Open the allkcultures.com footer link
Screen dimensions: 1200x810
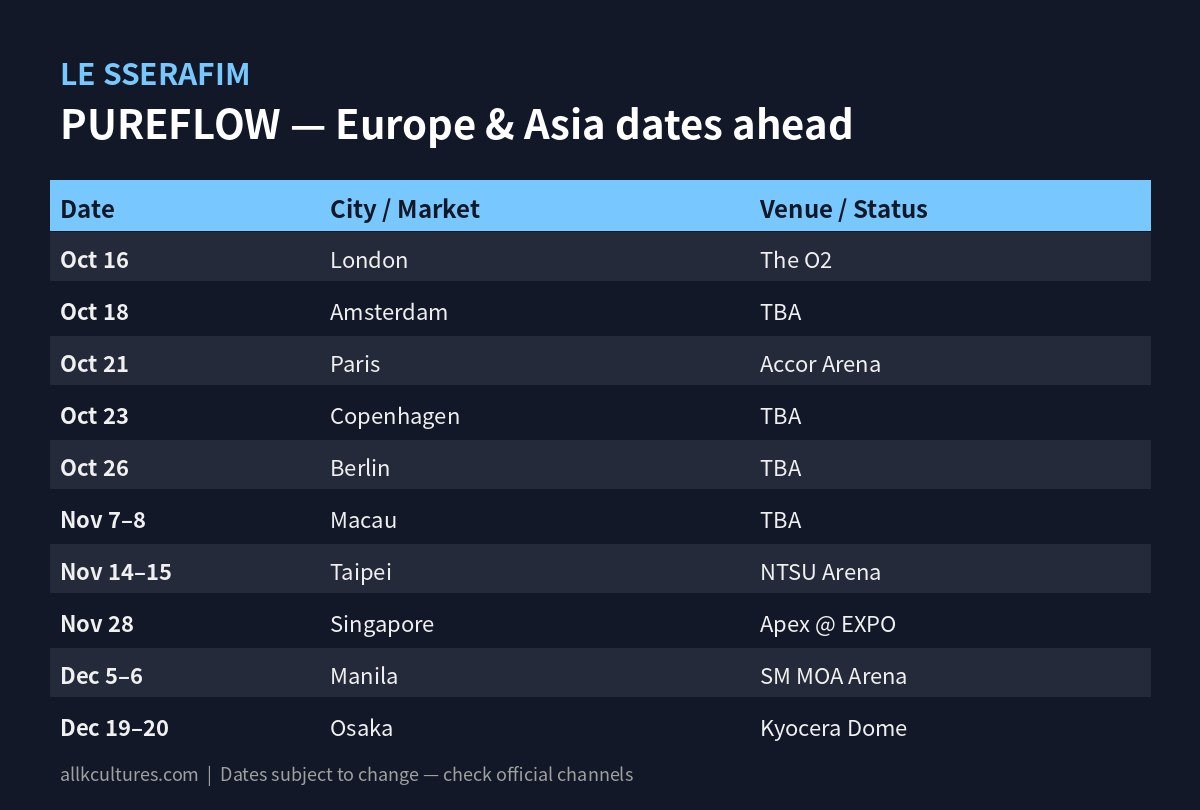pyautogui.click(x=129, y=775)
